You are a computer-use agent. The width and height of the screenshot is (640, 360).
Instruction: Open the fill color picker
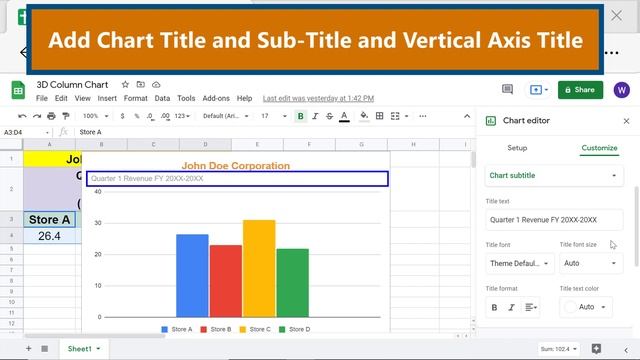click(364, 116)
